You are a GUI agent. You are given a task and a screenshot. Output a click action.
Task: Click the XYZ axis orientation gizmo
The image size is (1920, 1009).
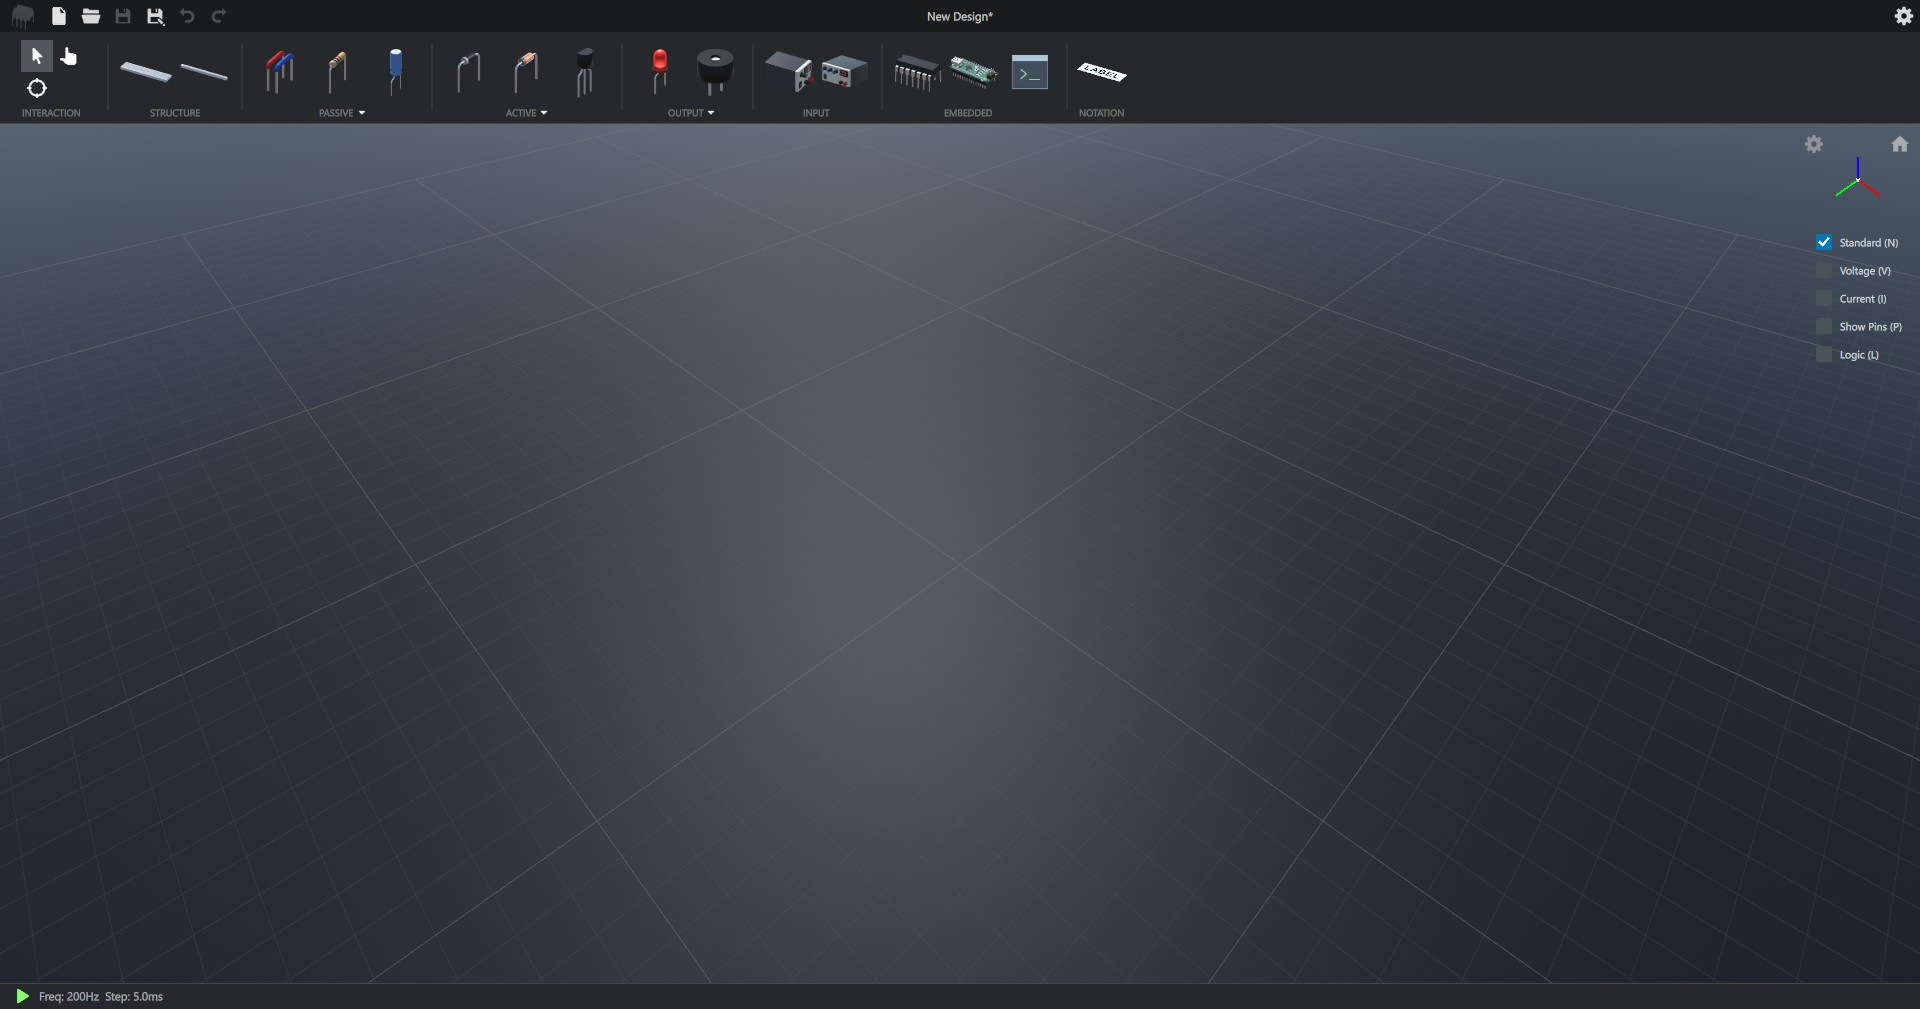pyautogui.click(x=1857, y=180)
